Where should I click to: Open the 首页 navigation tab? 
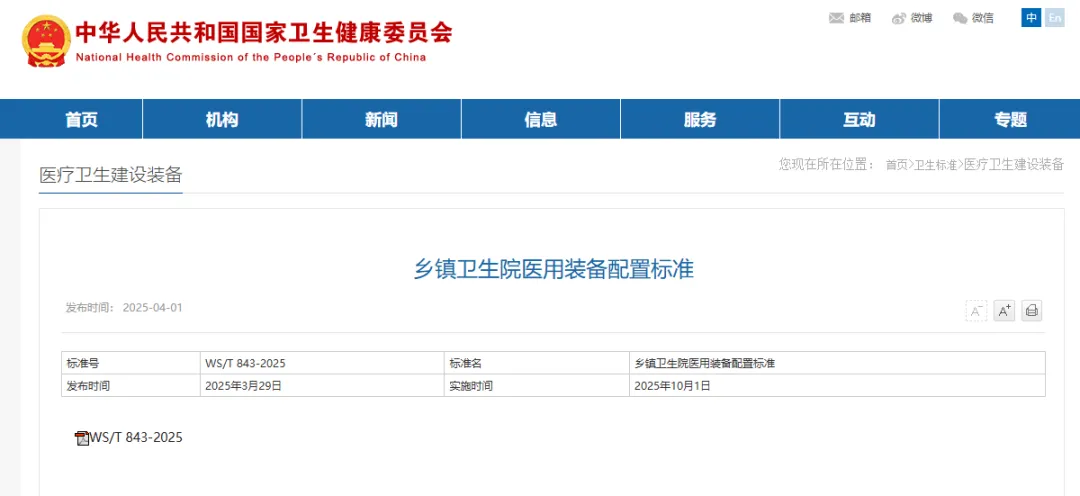[x=82, y=120]
